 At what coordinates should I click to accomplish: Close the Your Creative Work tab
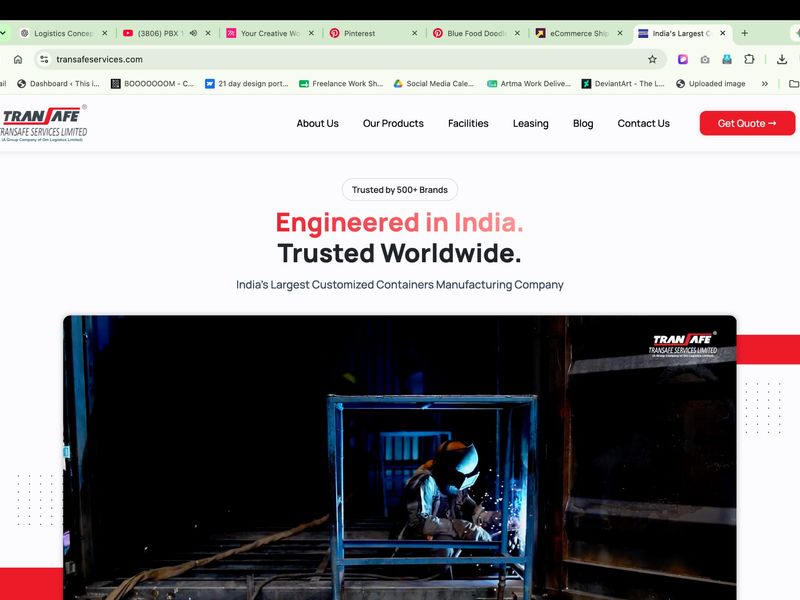tap(311, 33)
